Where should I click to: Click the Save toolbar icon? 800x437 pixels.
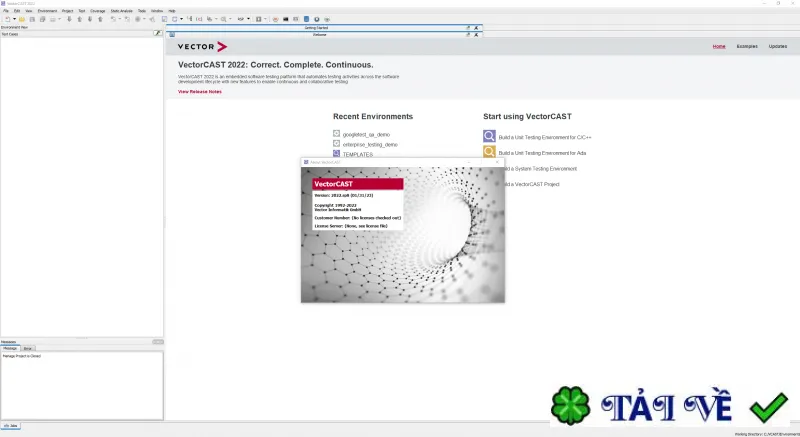32,19
